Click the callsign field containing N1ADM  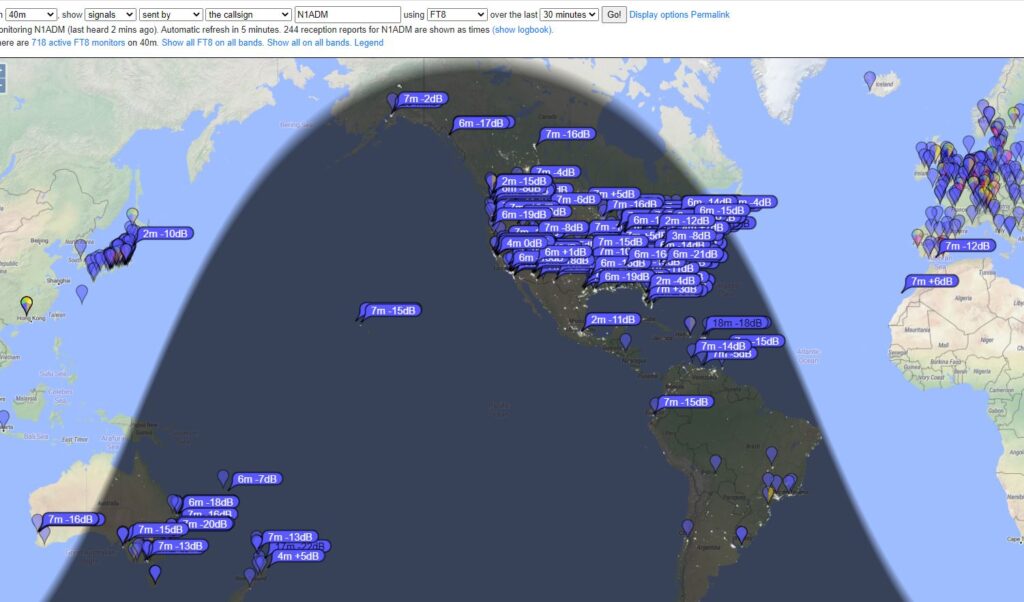348,15
